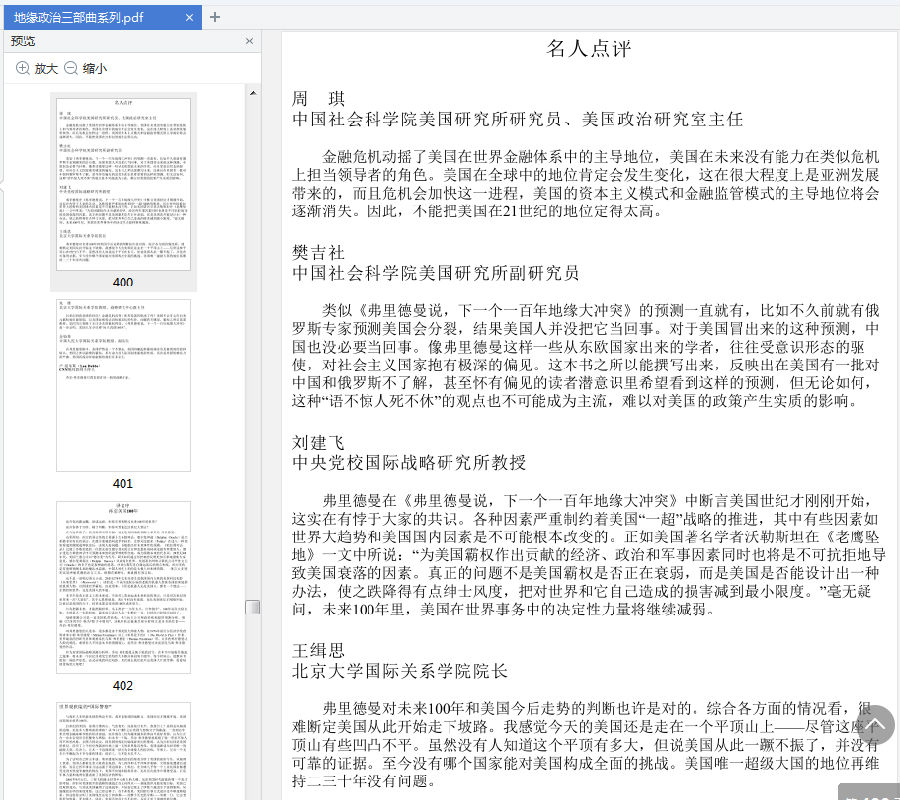Open the page 401 thumbnail
900x800 pixels.
[x=123, y=385]
